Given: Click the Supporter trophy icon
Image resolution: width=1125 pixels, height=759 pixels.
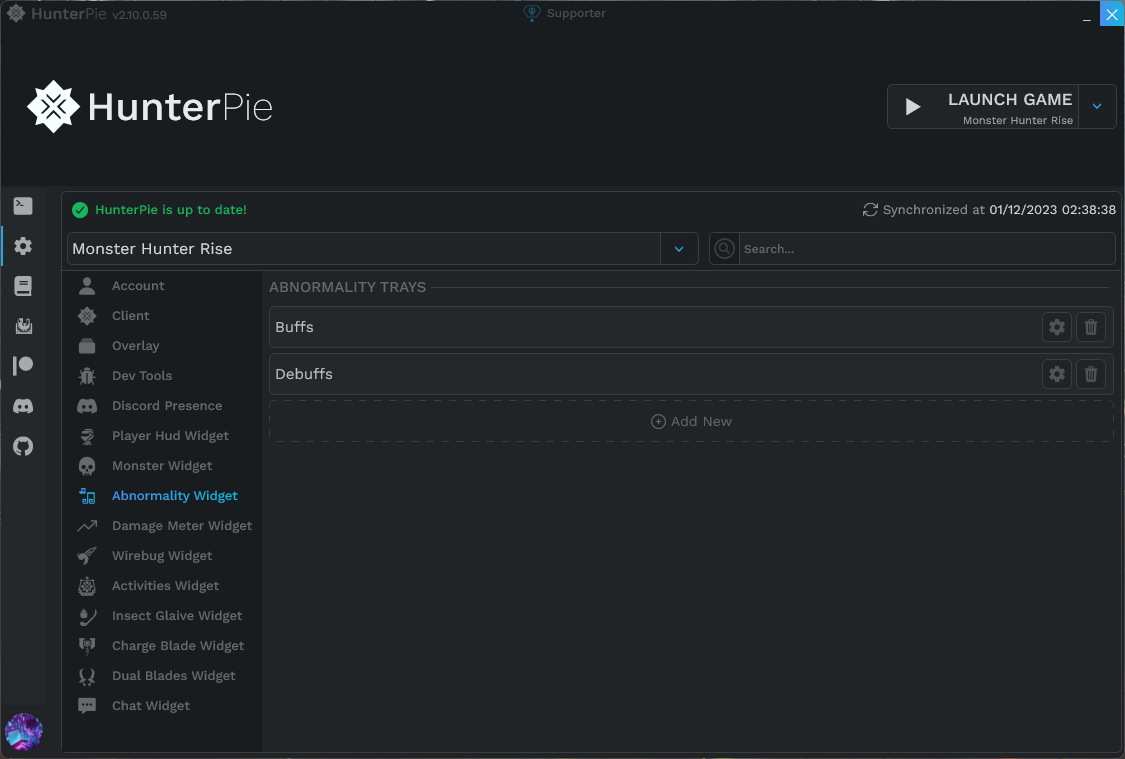Looking at the screenshot, I should pos(532,13).
